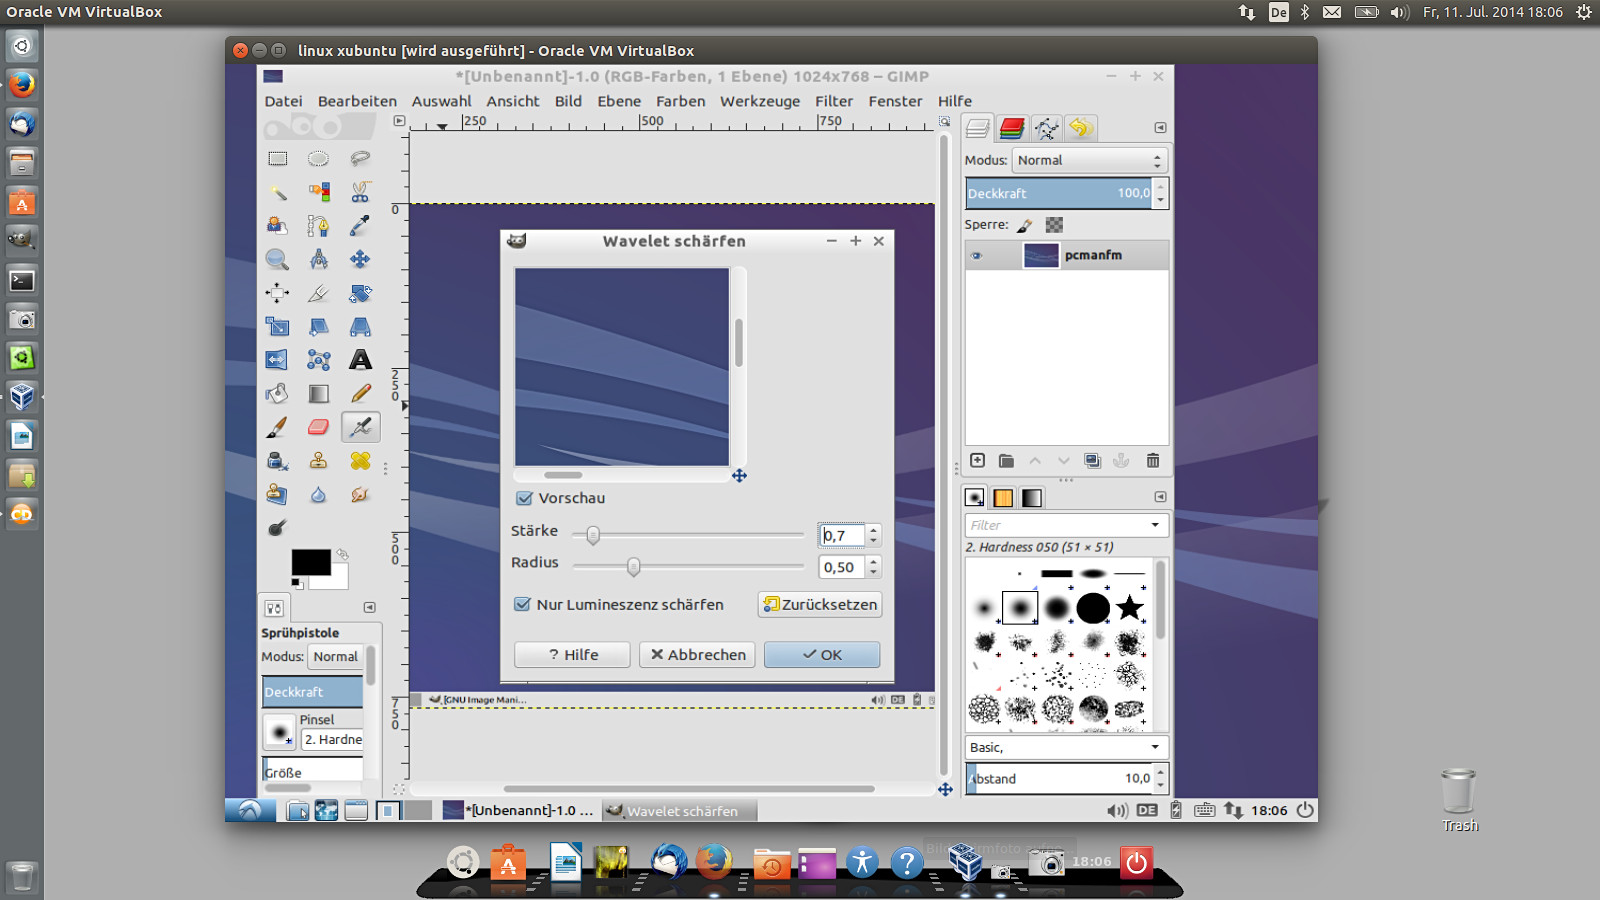Screen dimensions: 1600x900
Task: Disable Nur Lumineszenz schärfen checkbox
Action: (x=522, y=604)
